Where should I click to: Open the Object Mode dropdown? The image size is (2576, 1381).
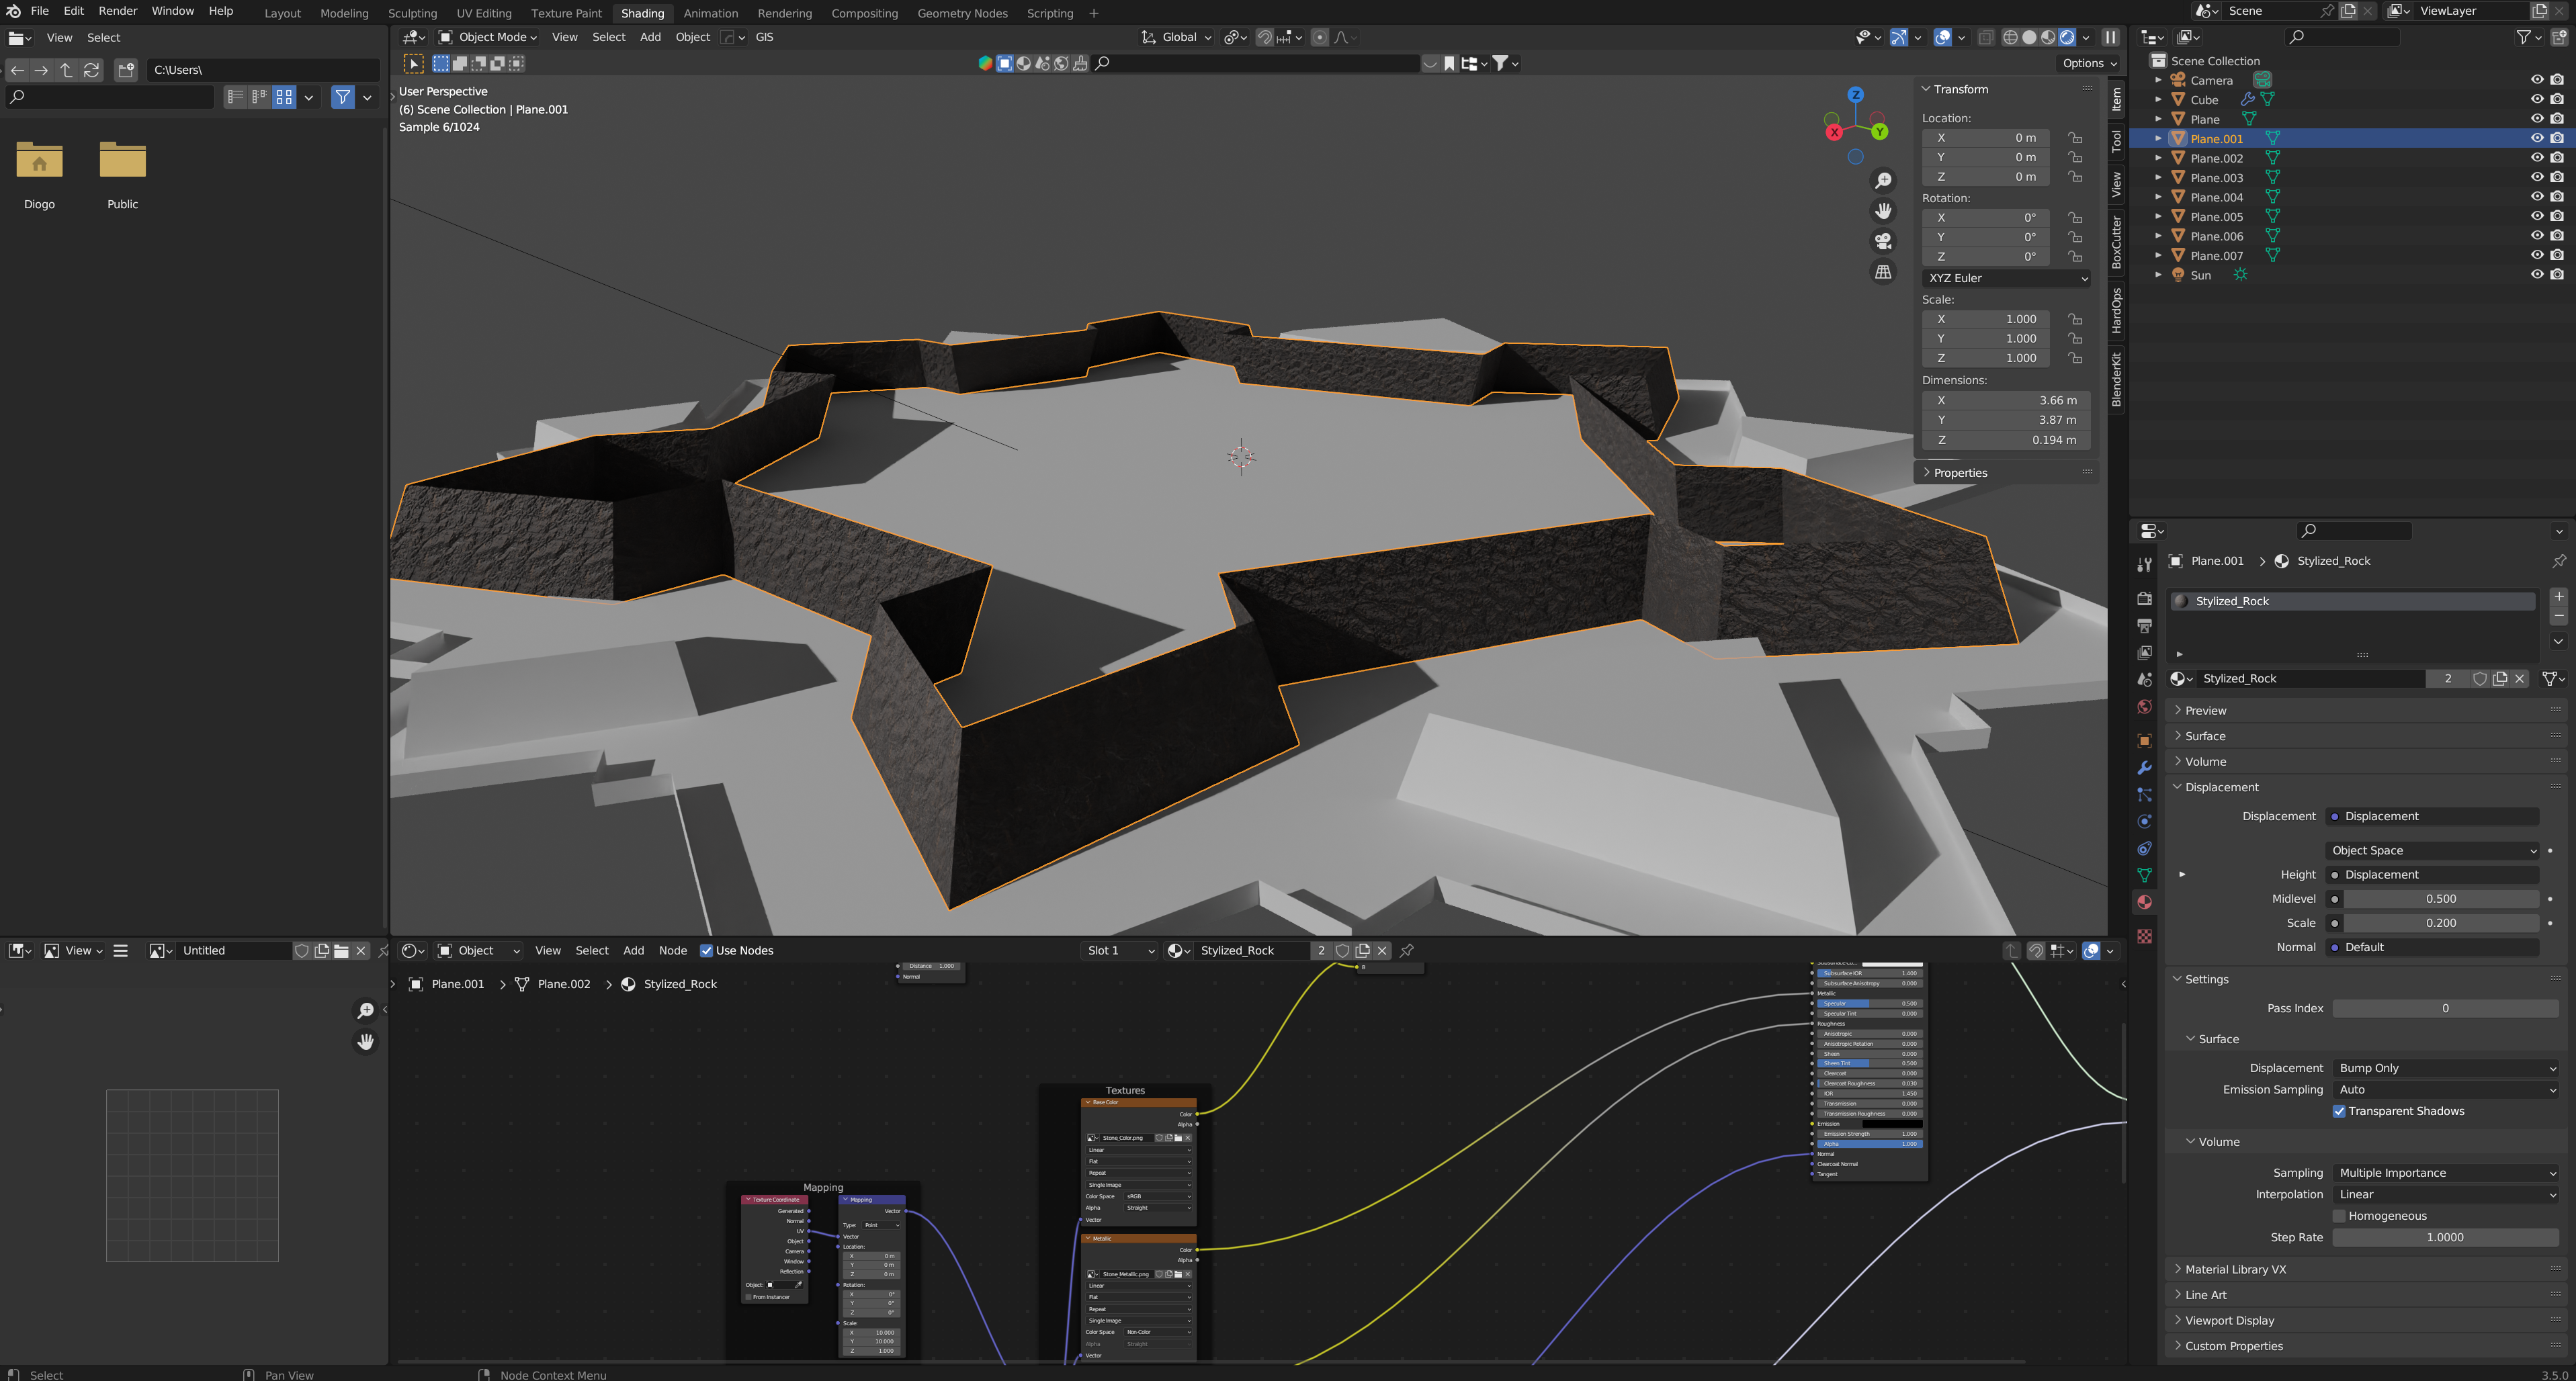click(x=487, y=37)
